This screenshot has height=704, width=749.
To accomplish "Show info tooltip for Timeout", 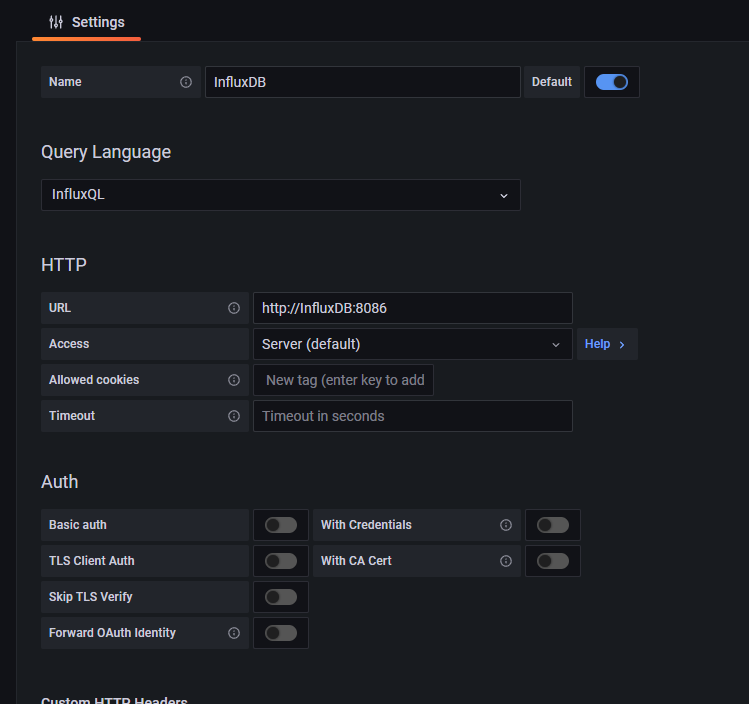I will tap(234, 416).
